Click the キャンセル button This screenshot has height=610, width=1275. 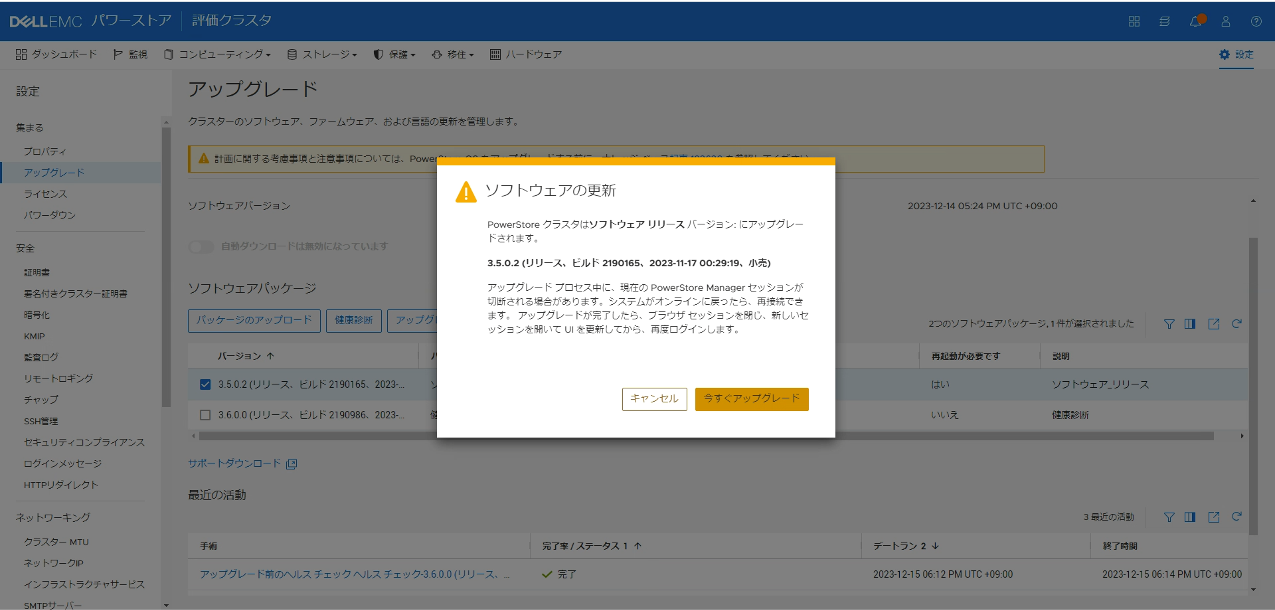(654, 398)
